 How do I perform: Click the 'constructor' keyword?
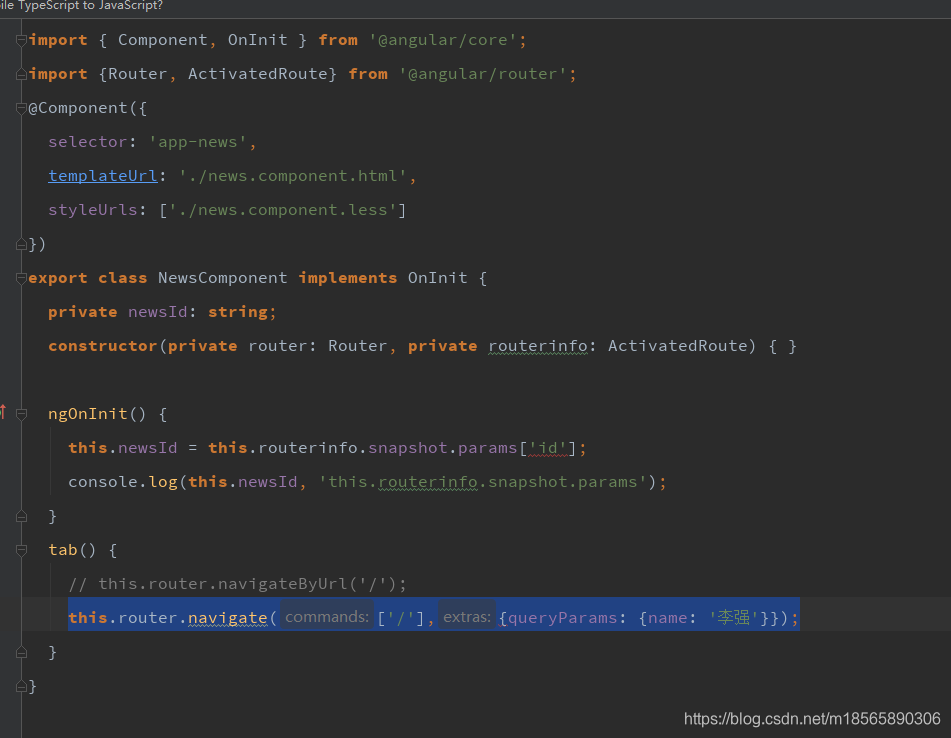[x=103, y=346]
